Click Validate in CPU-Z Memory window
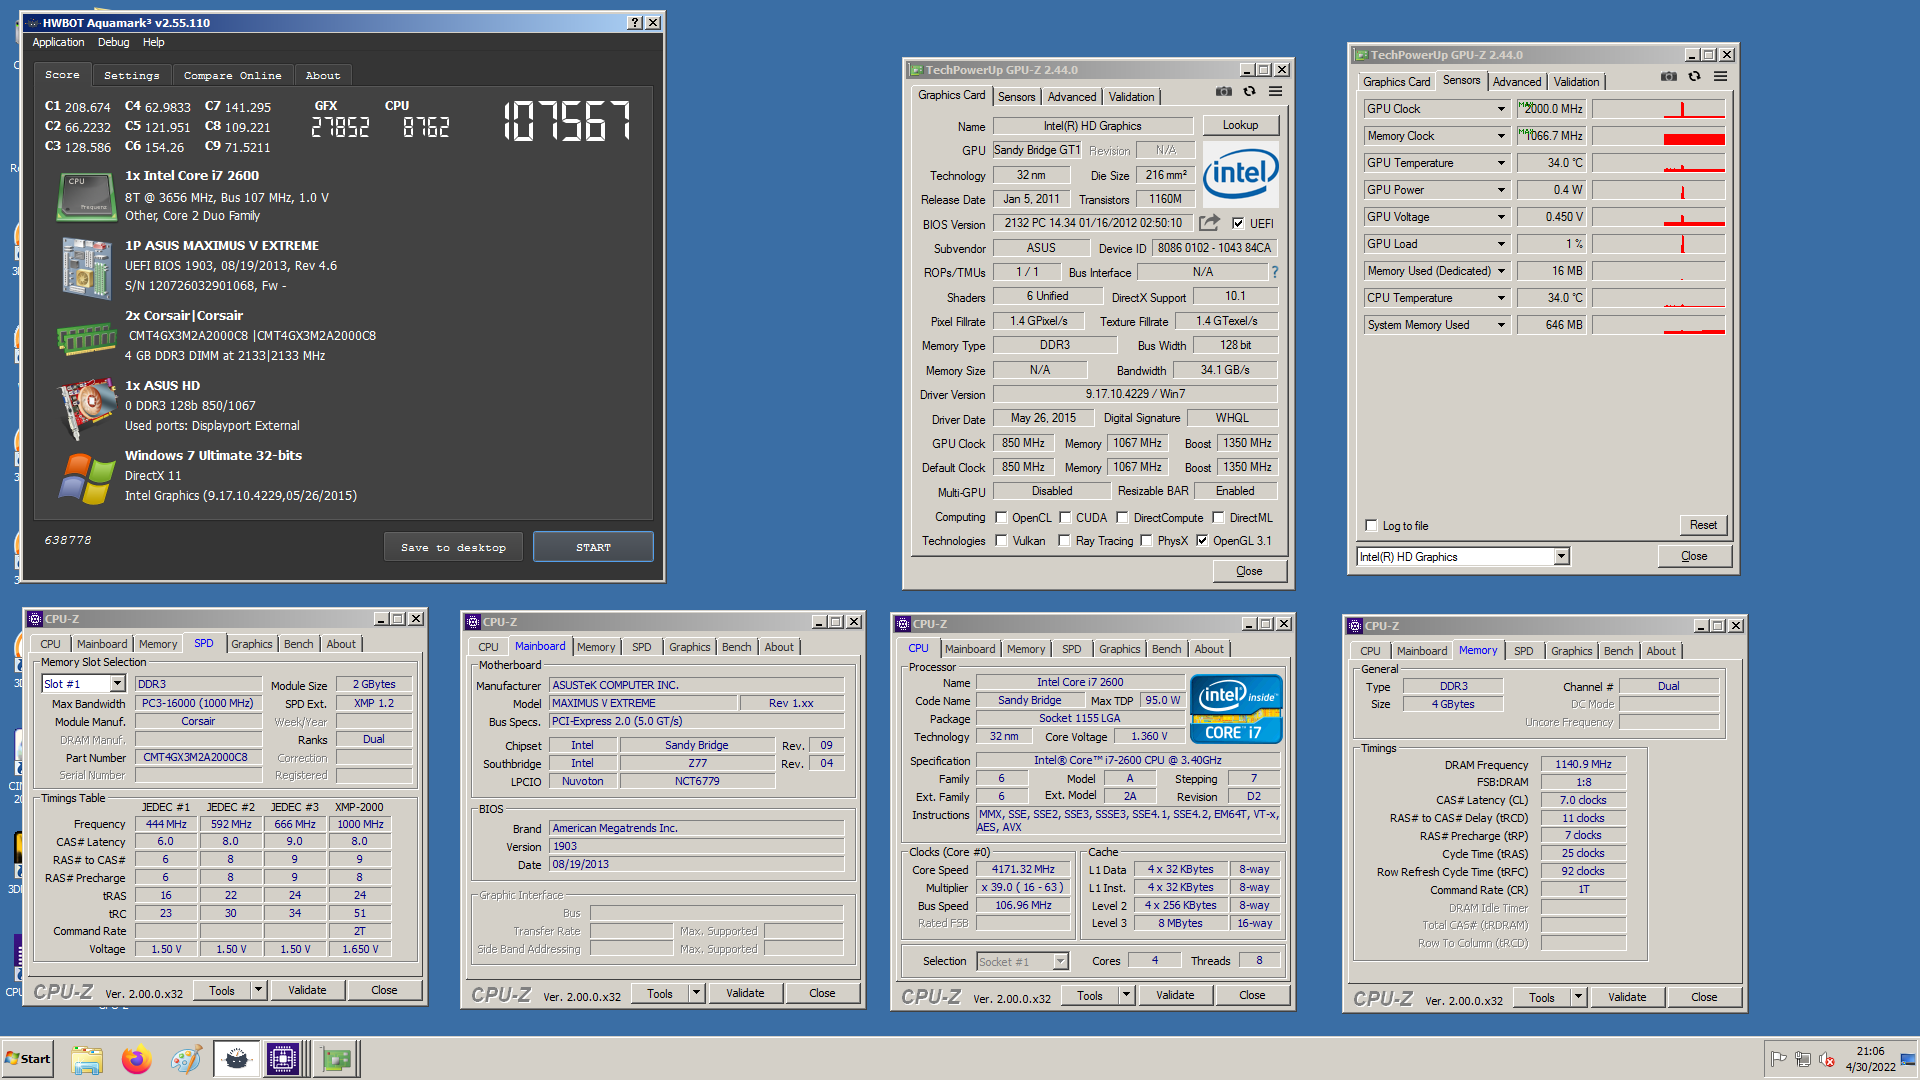This screenshot has width=1920, height=1080. (1627, 997)
